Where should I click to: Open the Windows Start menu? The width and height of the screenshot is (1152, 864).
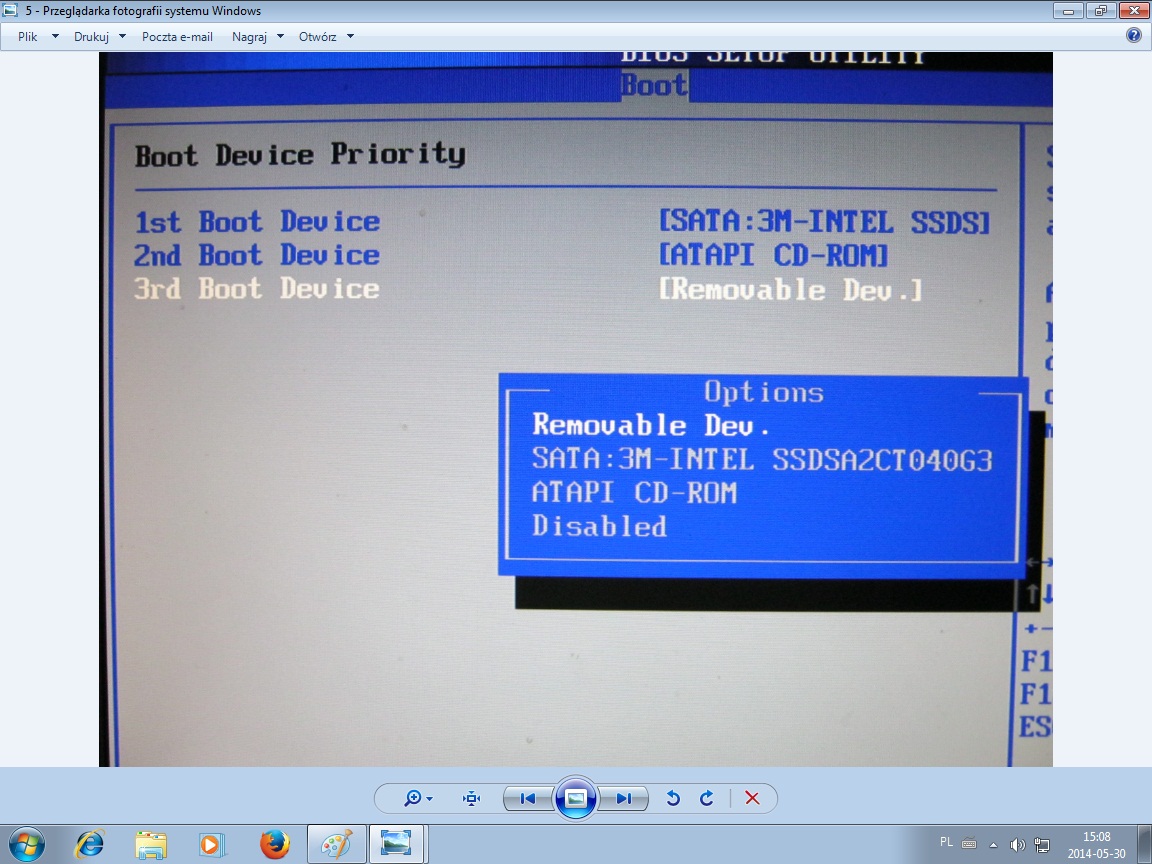coord(27,844)
